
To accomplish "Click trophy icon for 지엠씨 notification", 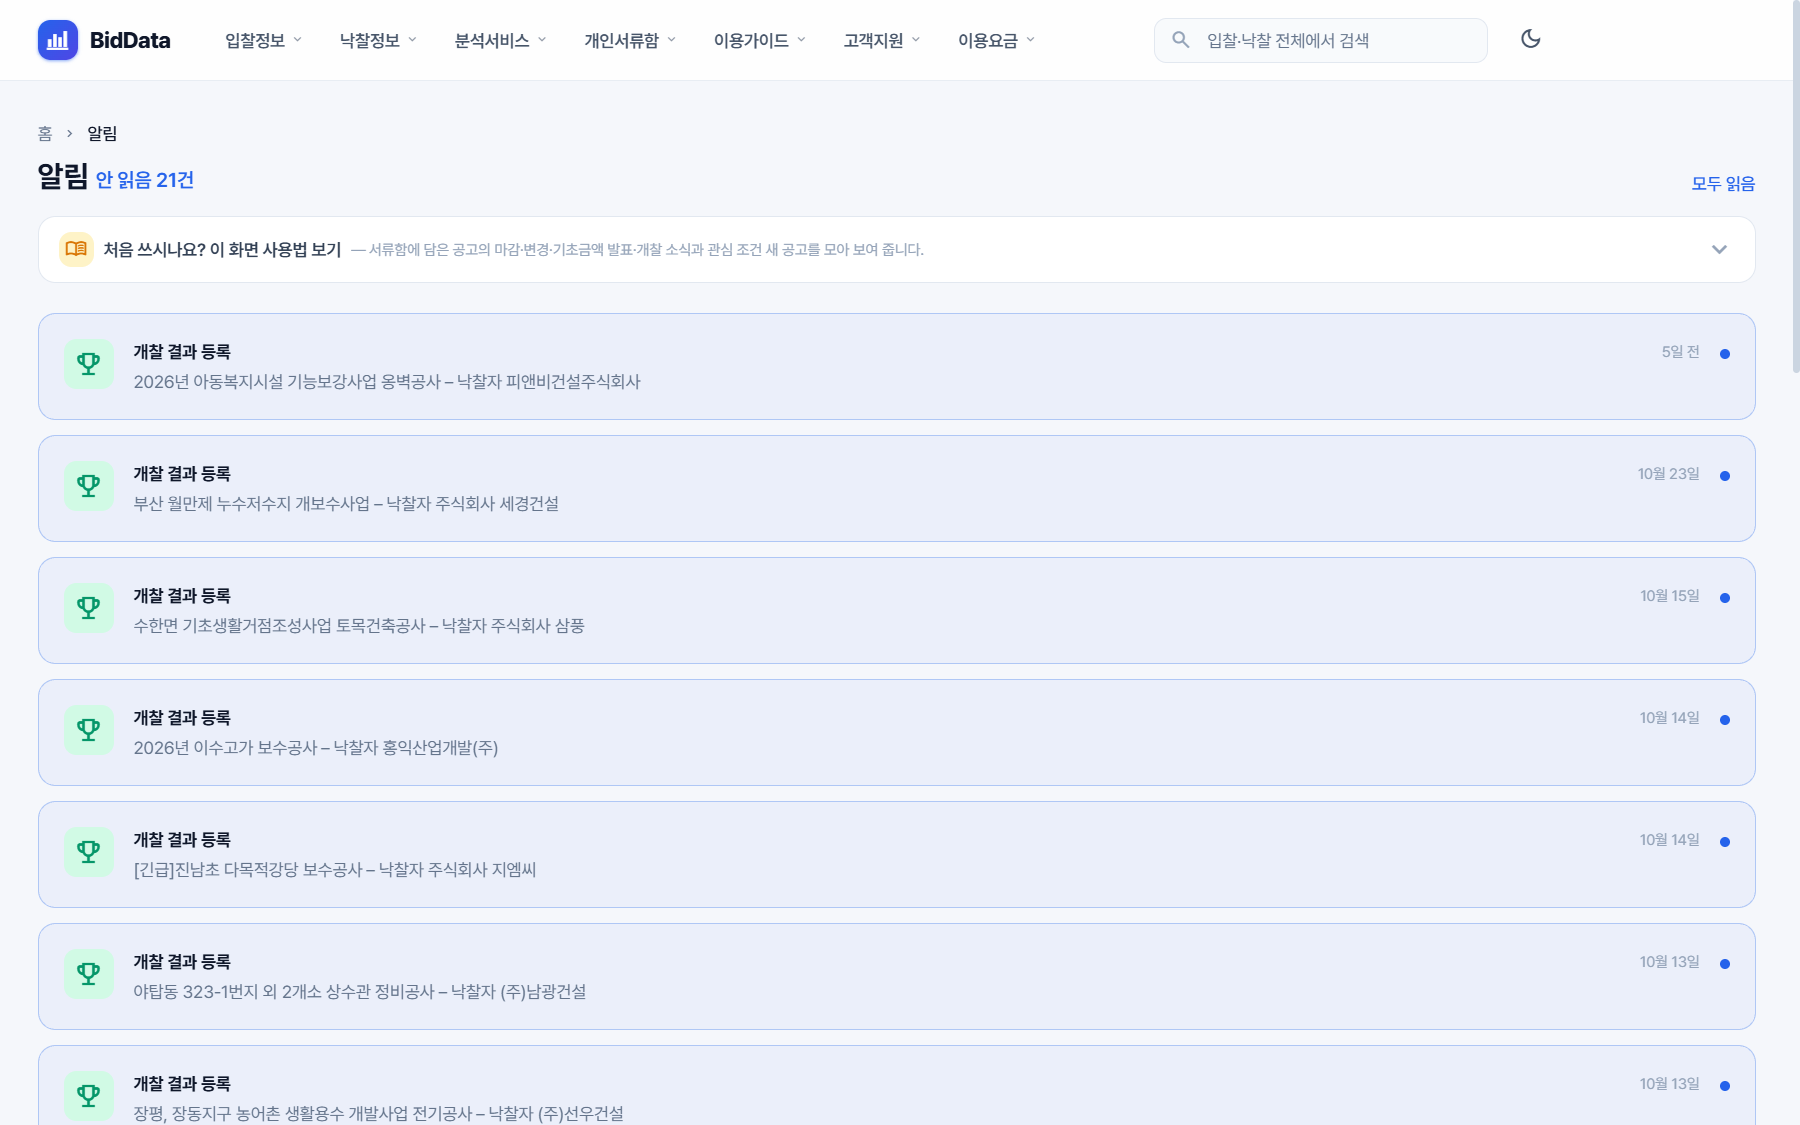I will pos(89,852).
